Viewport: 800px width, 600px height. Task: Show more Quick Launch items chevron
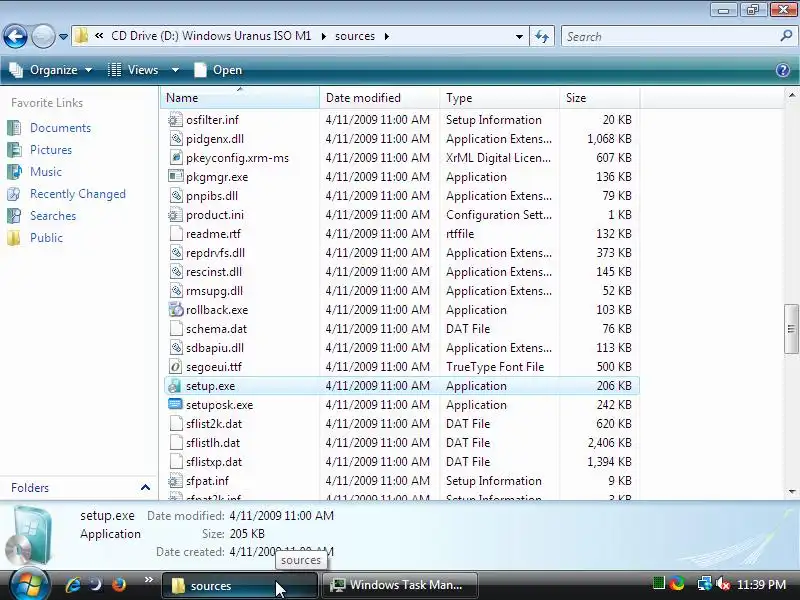click(x=148, y=580)
